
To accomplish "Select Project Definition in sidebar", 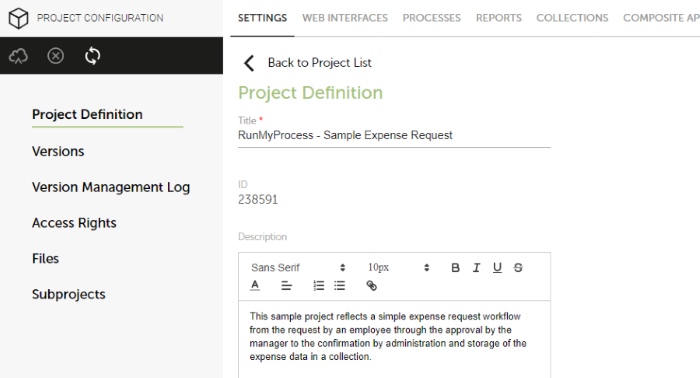I will pyautogui.click(x=88, y=115).
